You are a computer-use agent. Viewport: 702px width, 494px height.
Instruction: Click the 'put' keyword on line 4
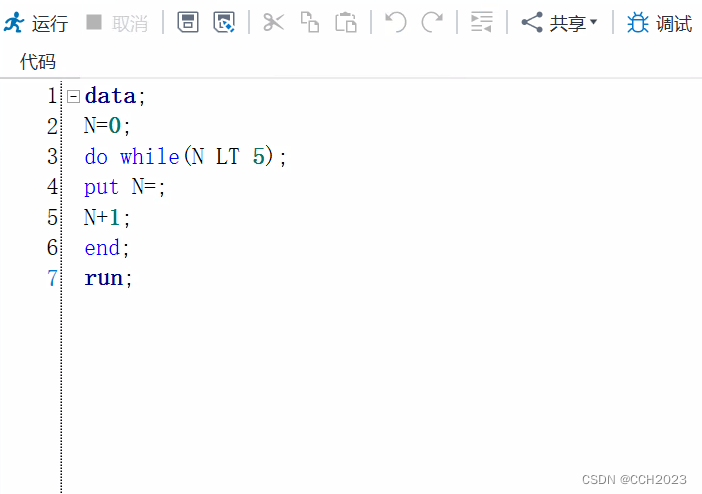click(101, 187)
